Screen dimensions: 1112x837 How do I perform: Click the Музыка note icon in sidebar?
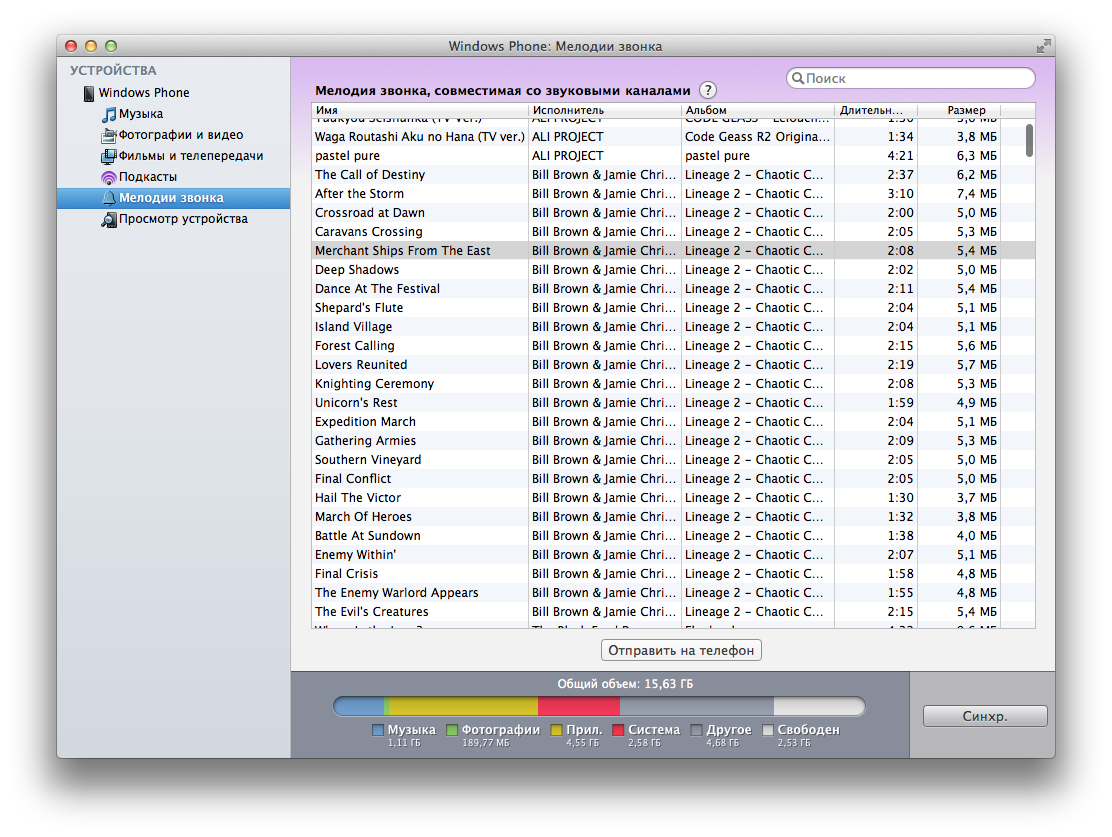point(109,114)
